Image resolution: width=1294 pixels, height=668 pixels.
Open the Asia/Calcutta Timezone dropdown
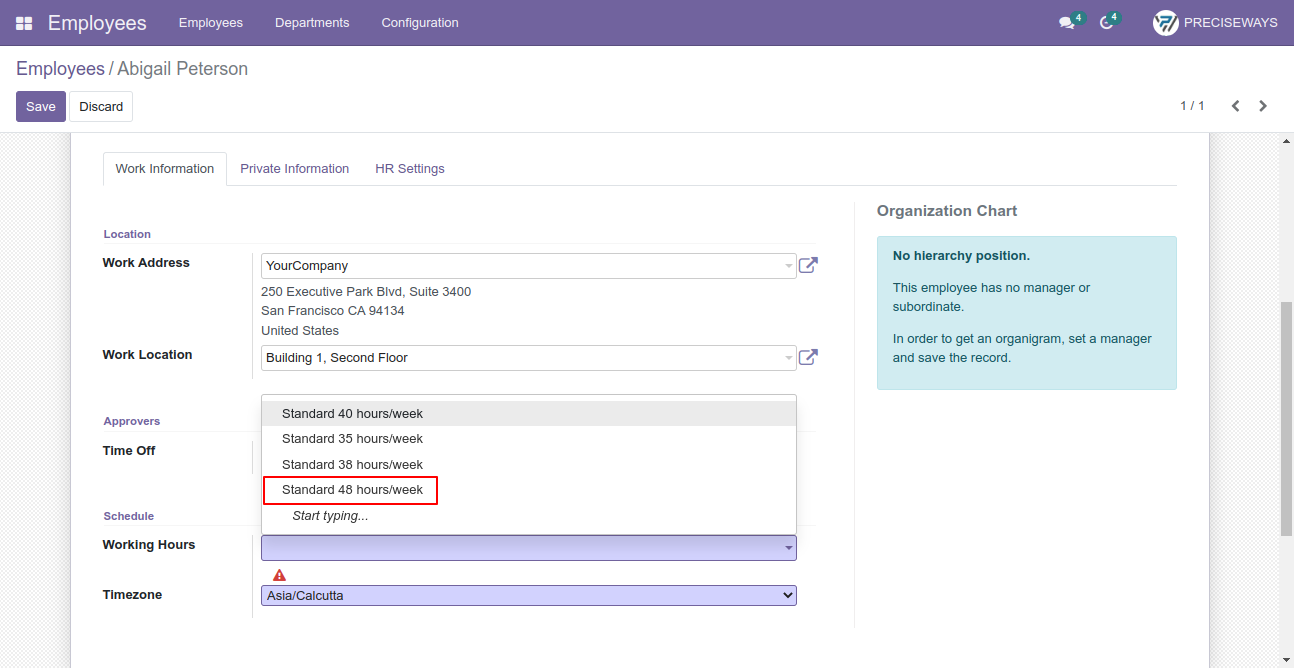pos(529,596)
